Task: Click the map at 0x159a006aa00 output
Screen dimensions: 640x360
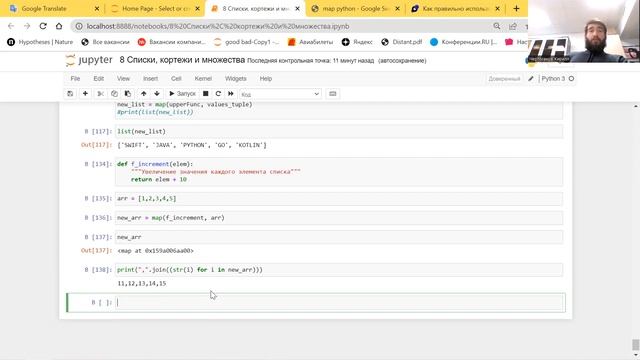Action: click(156, 251)
